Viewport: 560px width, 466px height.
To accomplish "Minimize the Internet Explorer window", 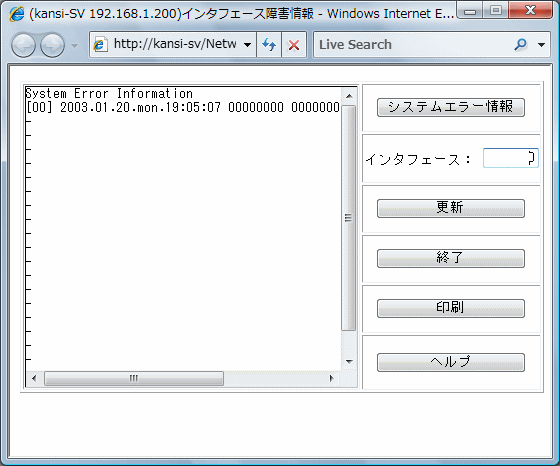I will pyautogui.click(x=470, y=11).
